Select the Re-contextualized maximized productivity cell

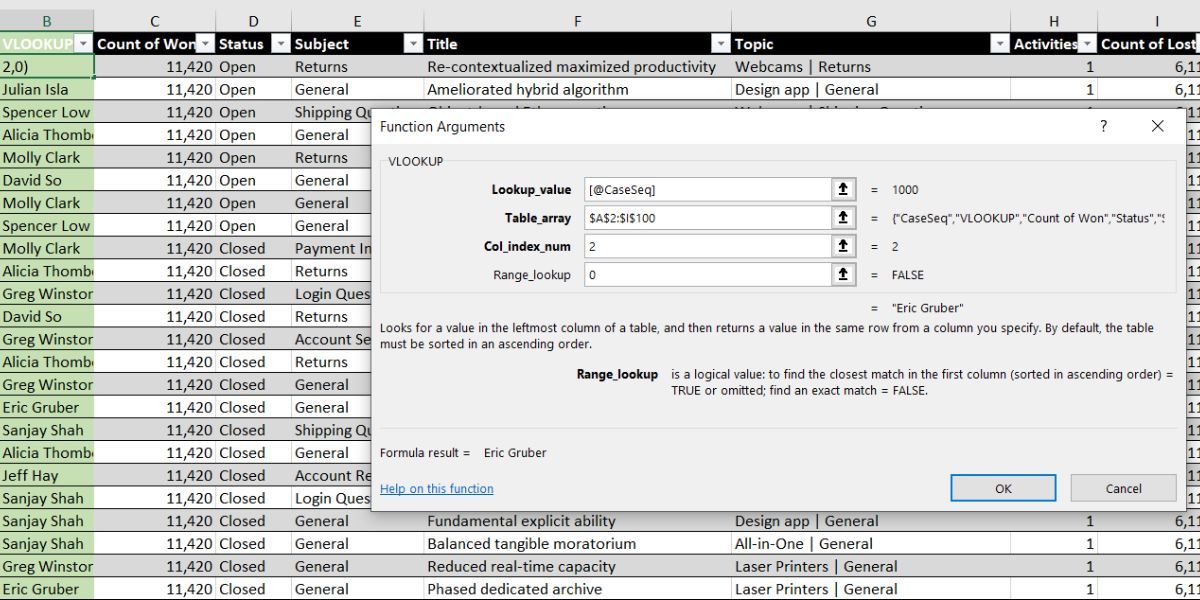tap(577, 66)
